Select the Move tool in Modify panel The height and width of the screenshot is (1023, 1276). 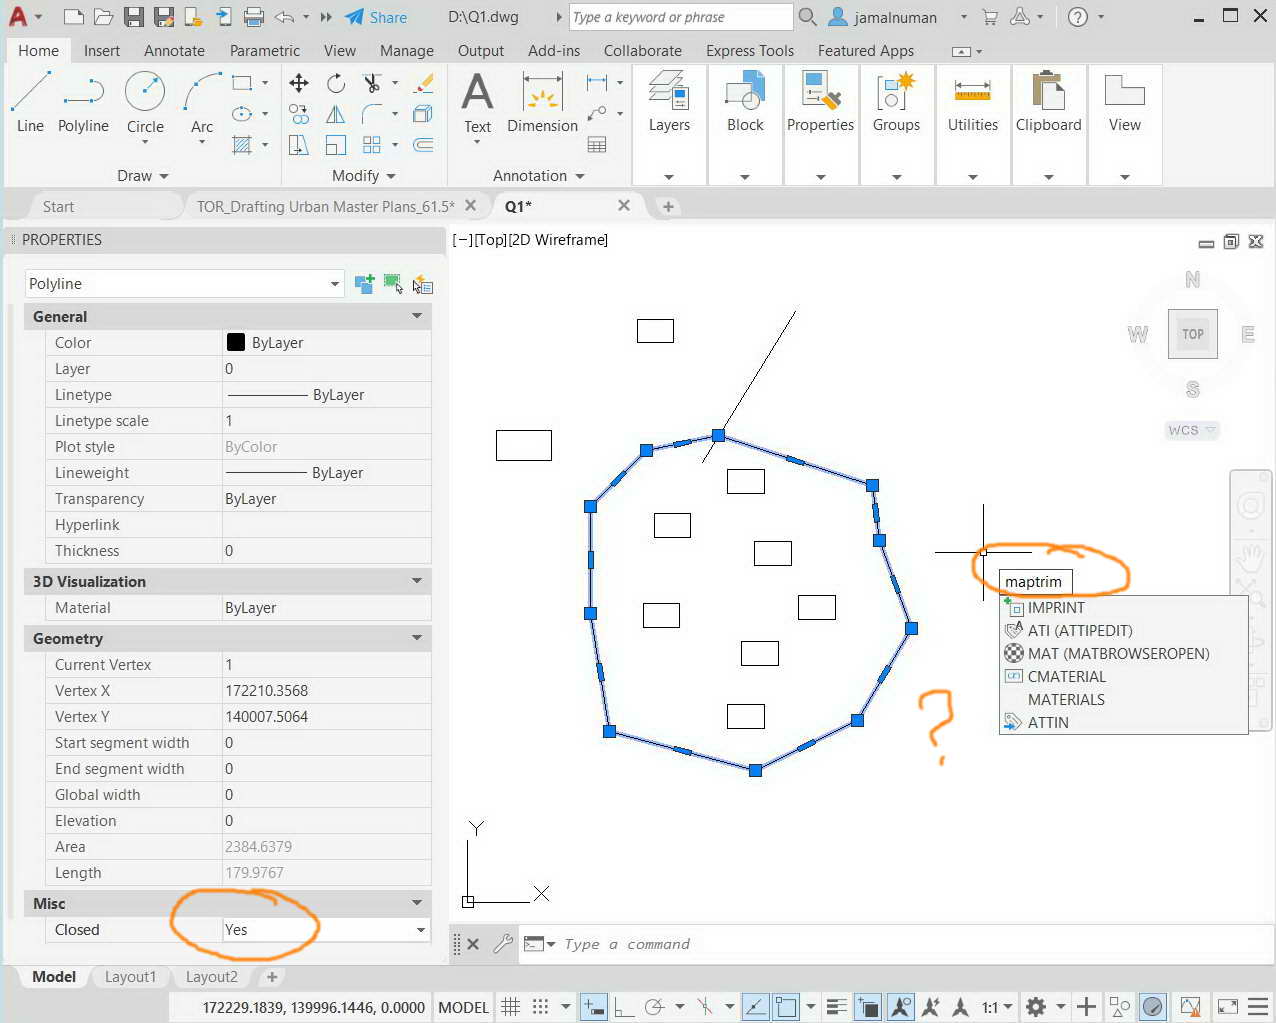point(298,84)
